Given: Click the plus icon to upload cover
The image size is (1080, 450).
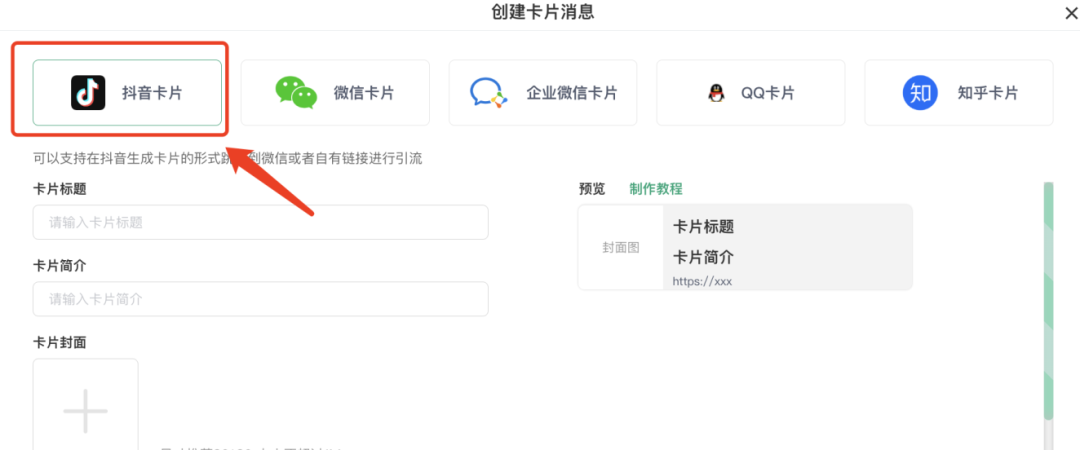Looking at the screenshot, I should point(85,410).
